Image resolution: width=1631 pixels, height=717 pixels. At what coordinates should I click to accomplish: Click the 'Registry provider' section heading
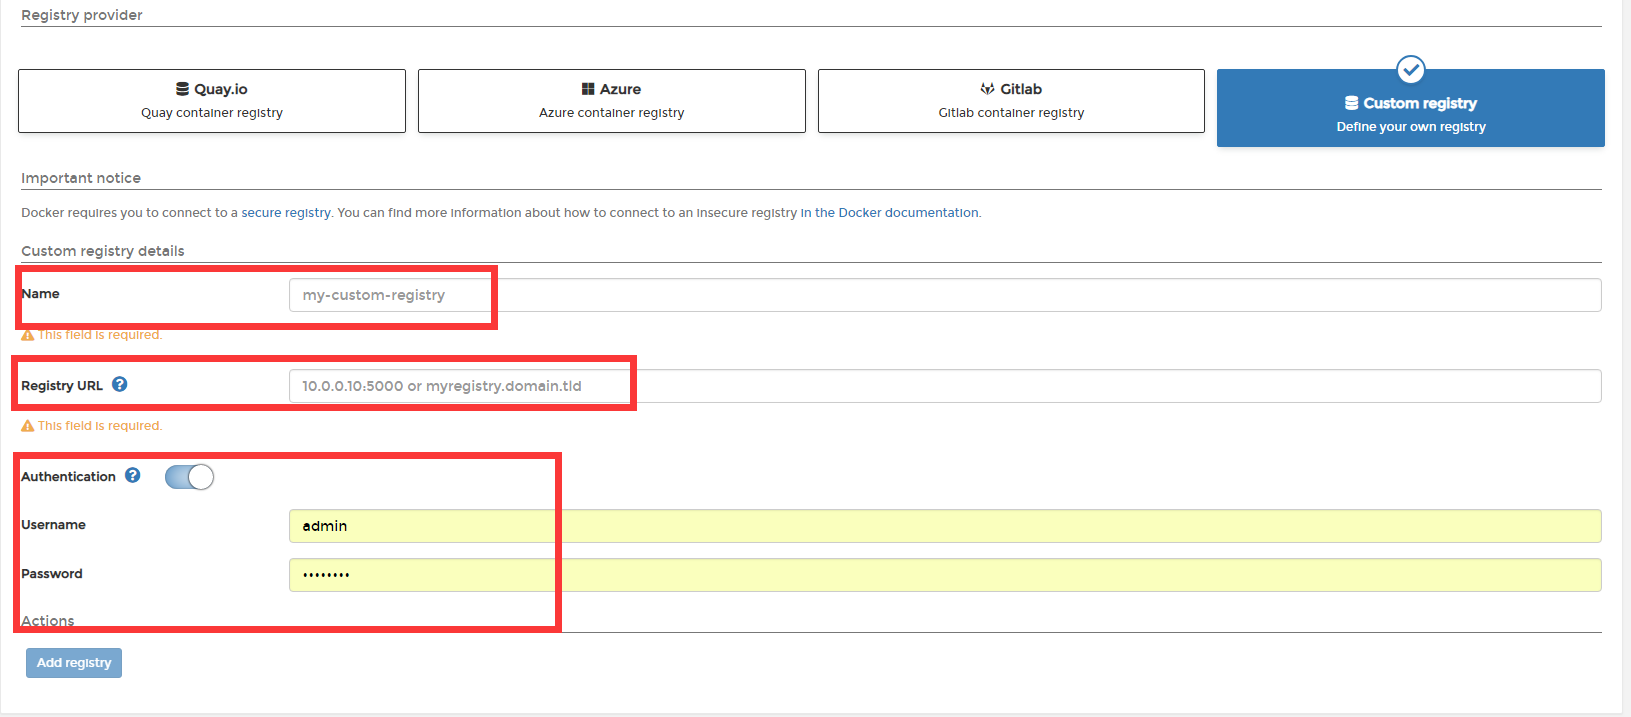click(82, 15)
